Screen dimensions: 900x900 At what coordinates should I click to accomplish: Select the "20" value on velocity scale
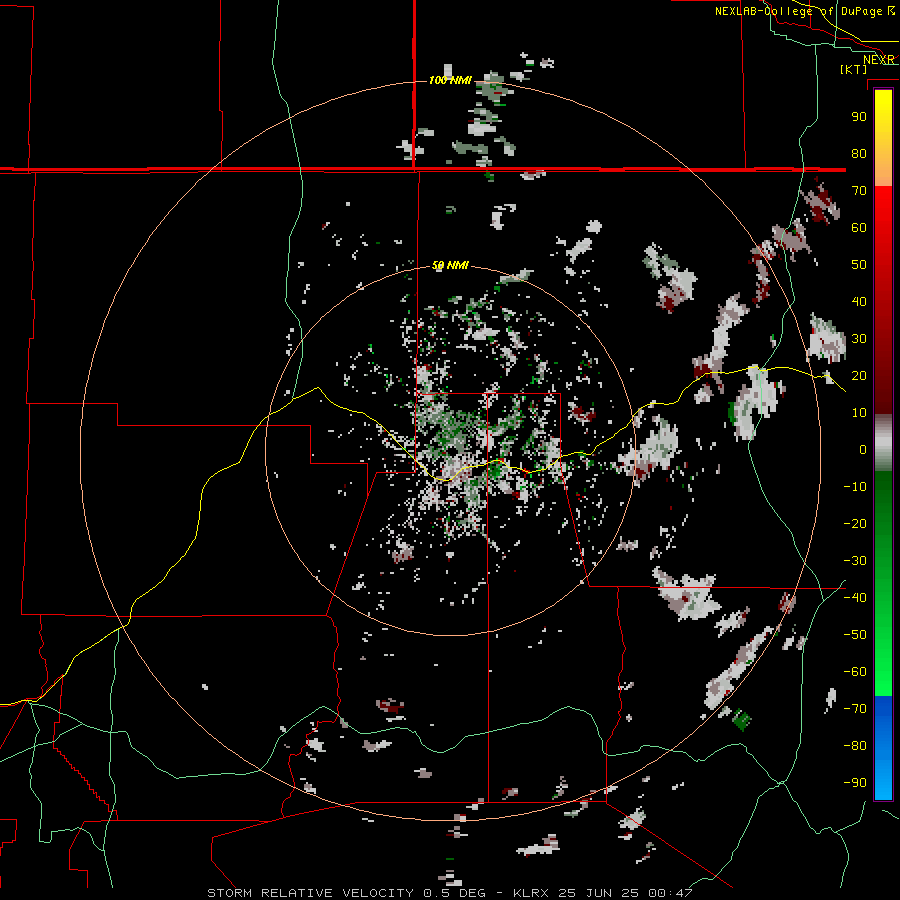[x=859, y=375]
